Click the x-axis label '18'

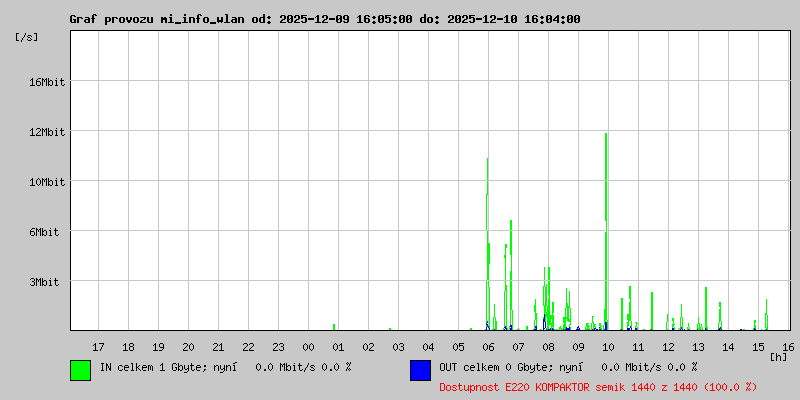[129, 347]
